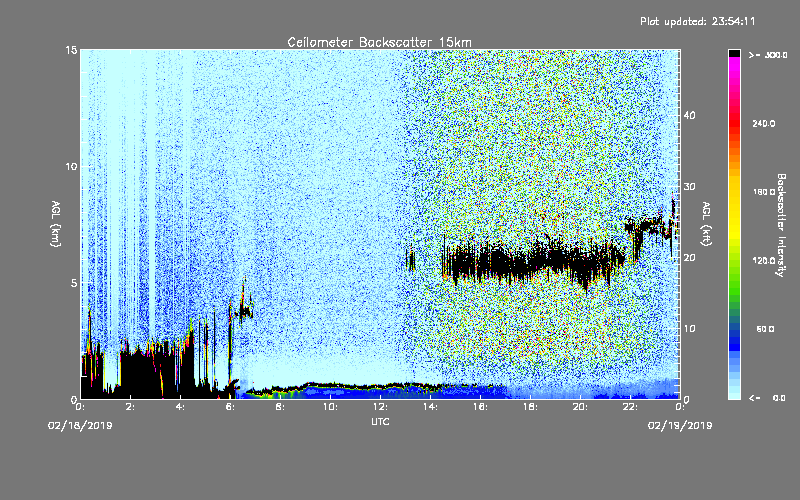Click the 'AGL (km)' axis label
Screen dimensions: 800x500
[56, 223]
